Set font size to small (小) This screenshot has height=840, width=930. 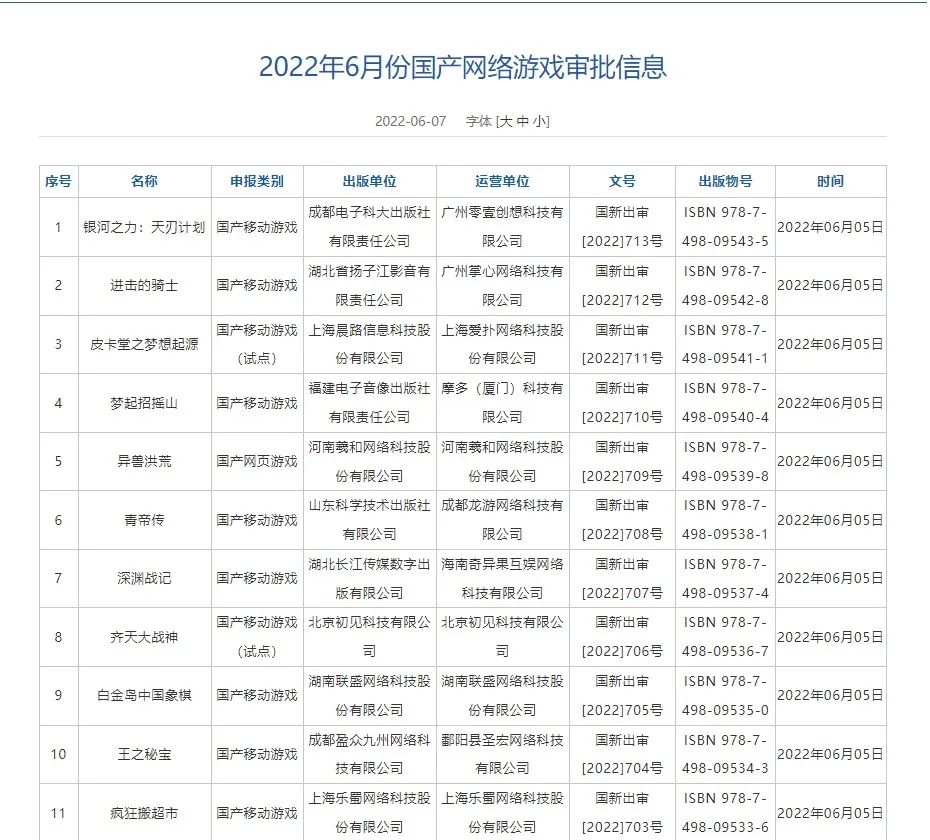539,121
